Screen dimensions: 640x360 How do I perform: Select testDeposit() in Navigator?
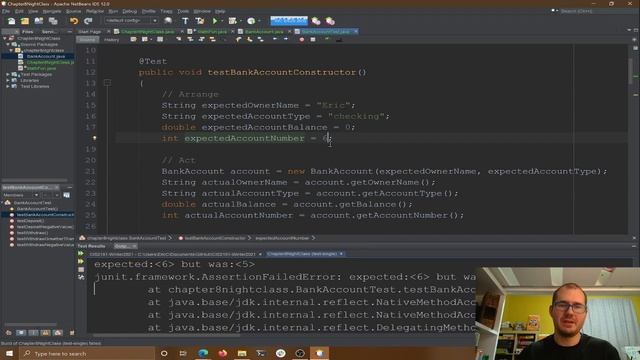pos(30,220)
